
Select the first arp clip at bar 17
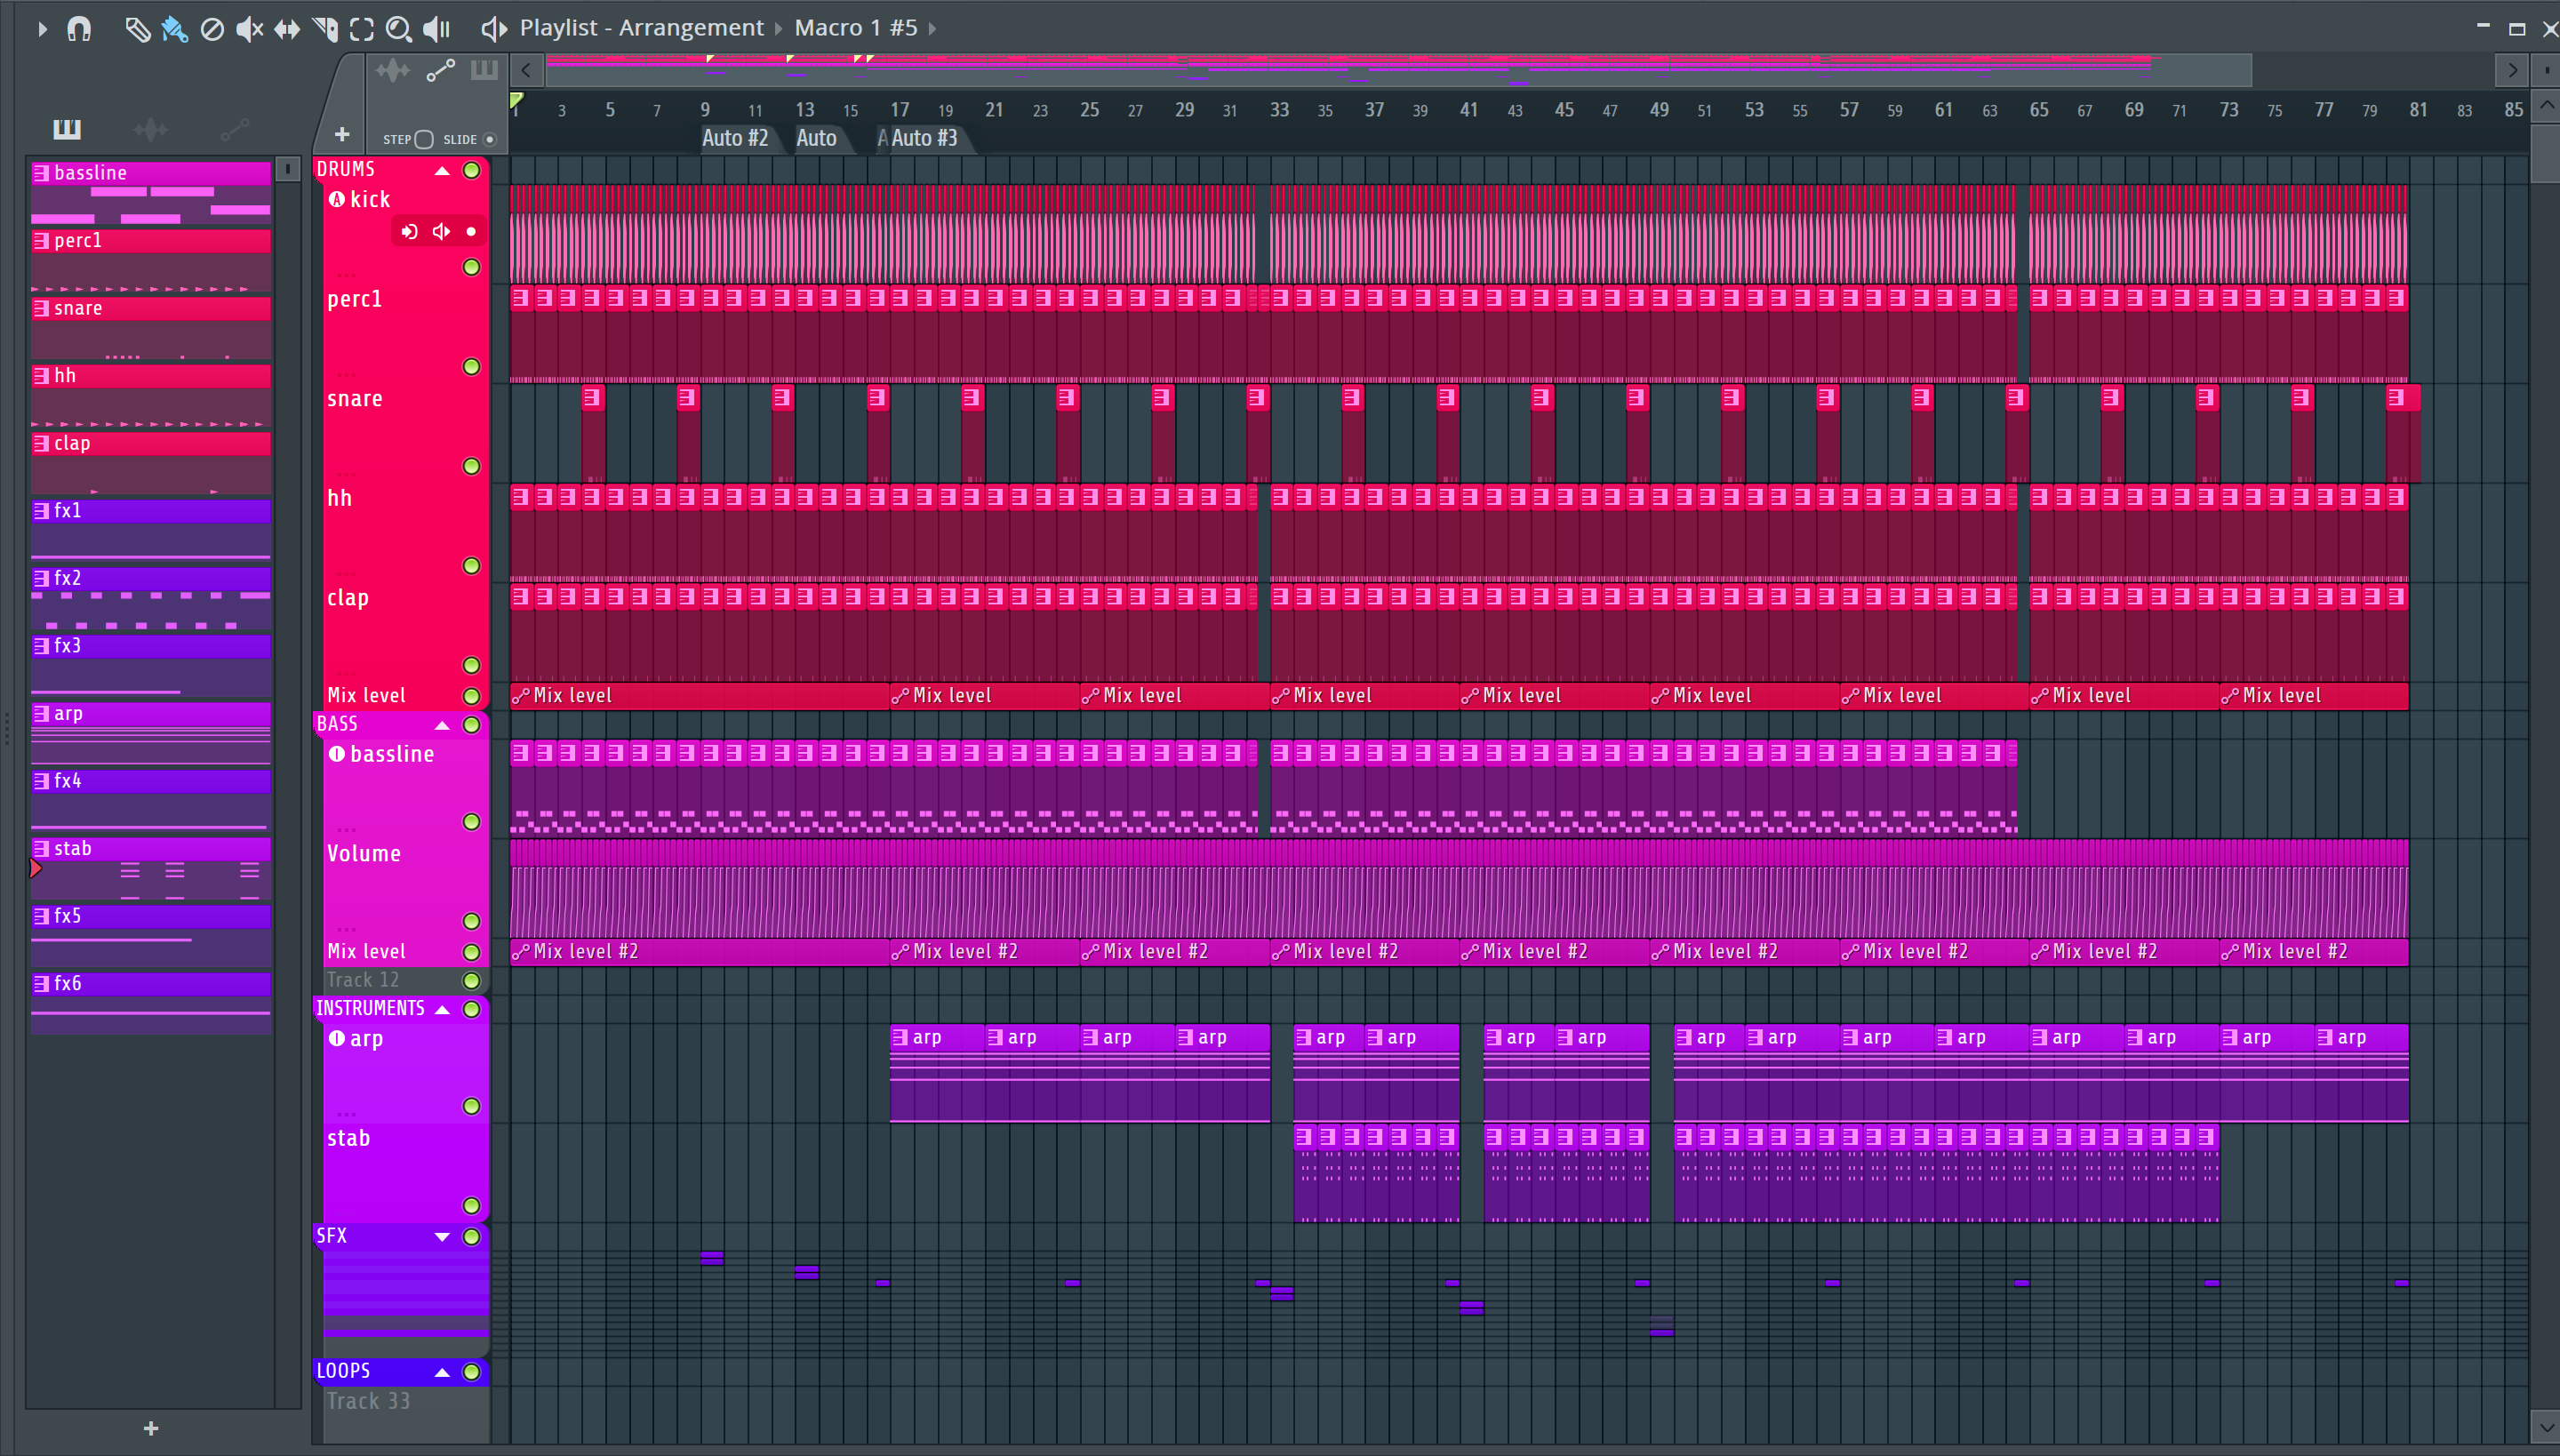[x=937, y=1073]
